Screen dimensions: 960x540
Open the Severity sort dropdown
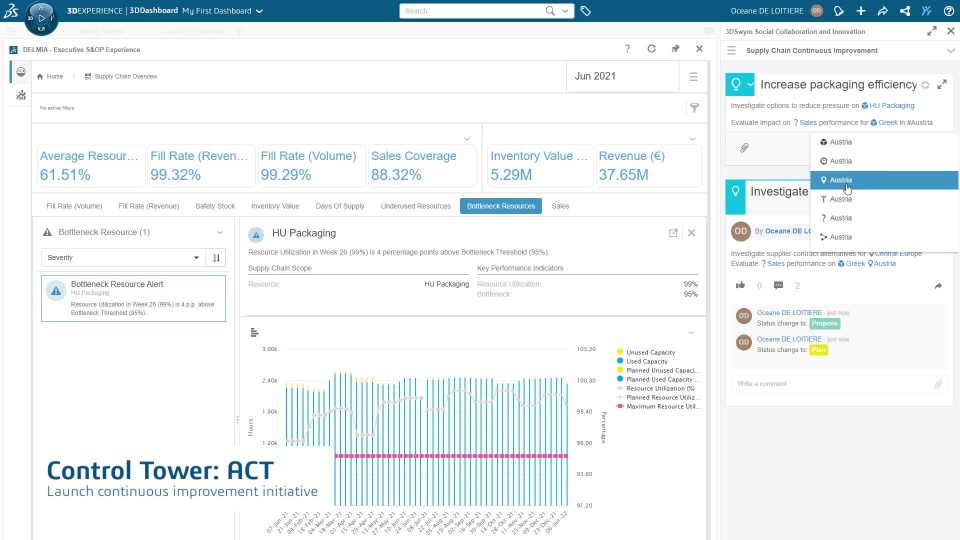[122, 258]
